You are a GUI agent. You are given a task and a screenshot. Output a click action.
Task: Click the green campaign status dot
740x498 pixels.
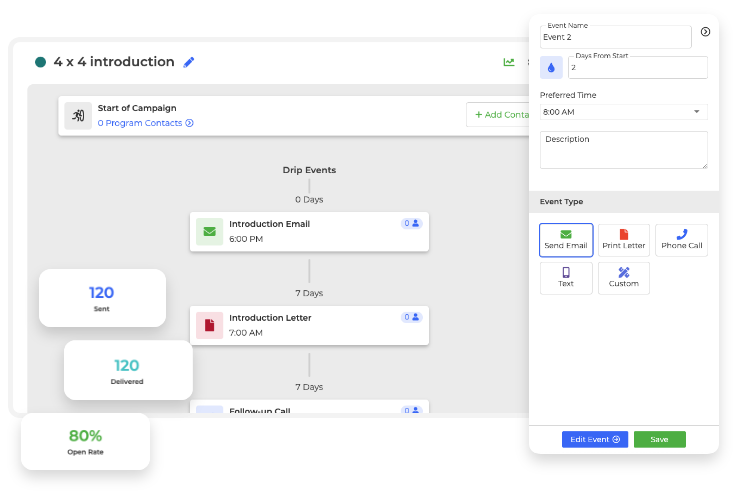coord(41,62)
